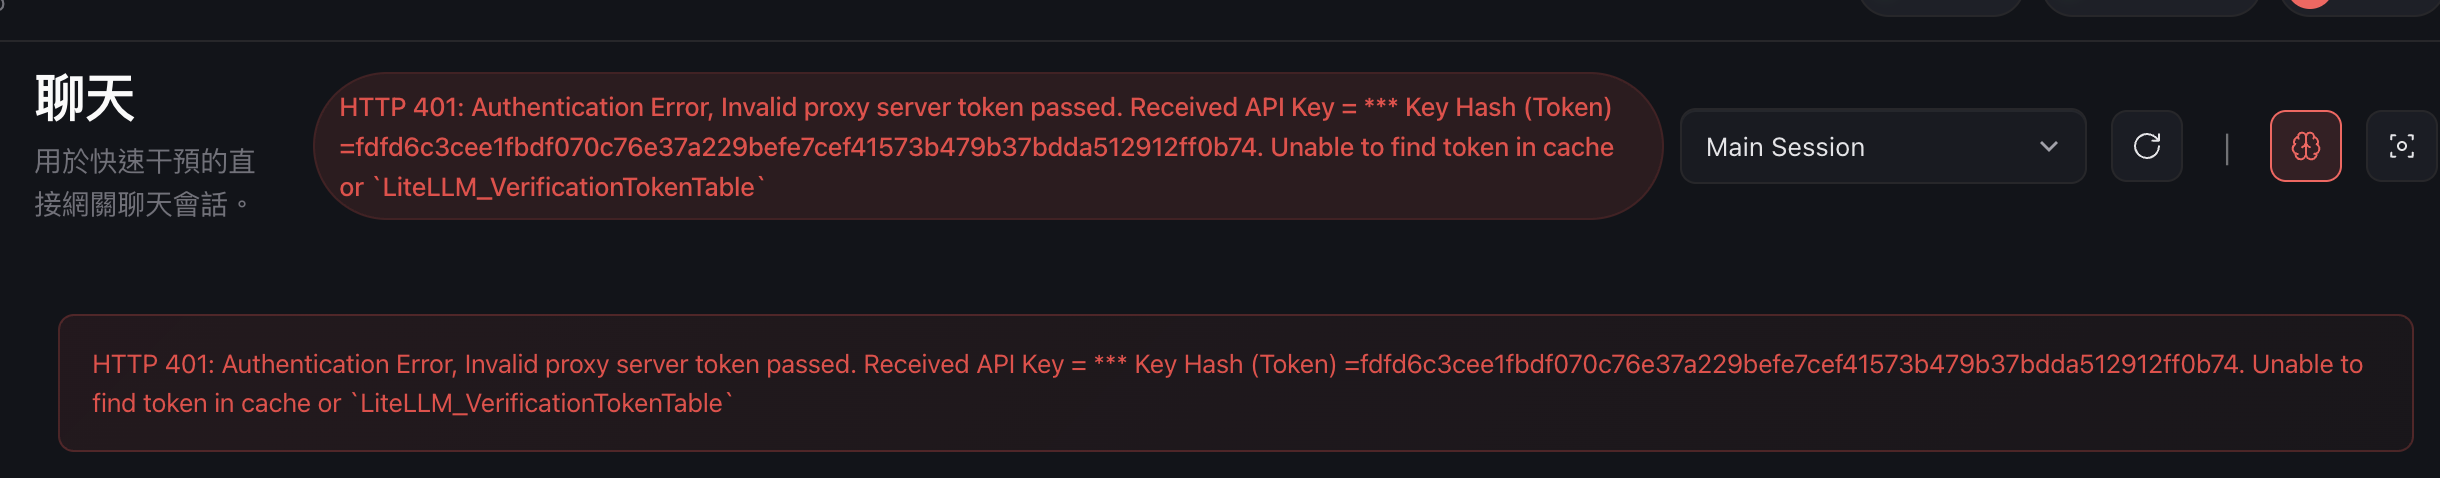Viewport: 2440px width, 478px height.
Task: Click the red-accented pill at top right
Action: 2360,6
